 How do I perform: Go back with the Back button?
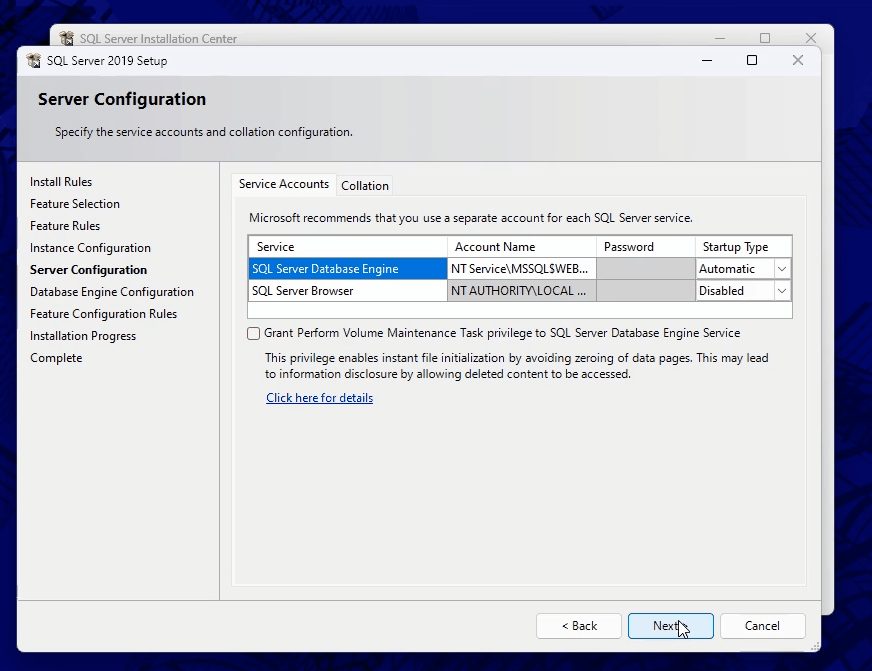click(x=579, y=626)
